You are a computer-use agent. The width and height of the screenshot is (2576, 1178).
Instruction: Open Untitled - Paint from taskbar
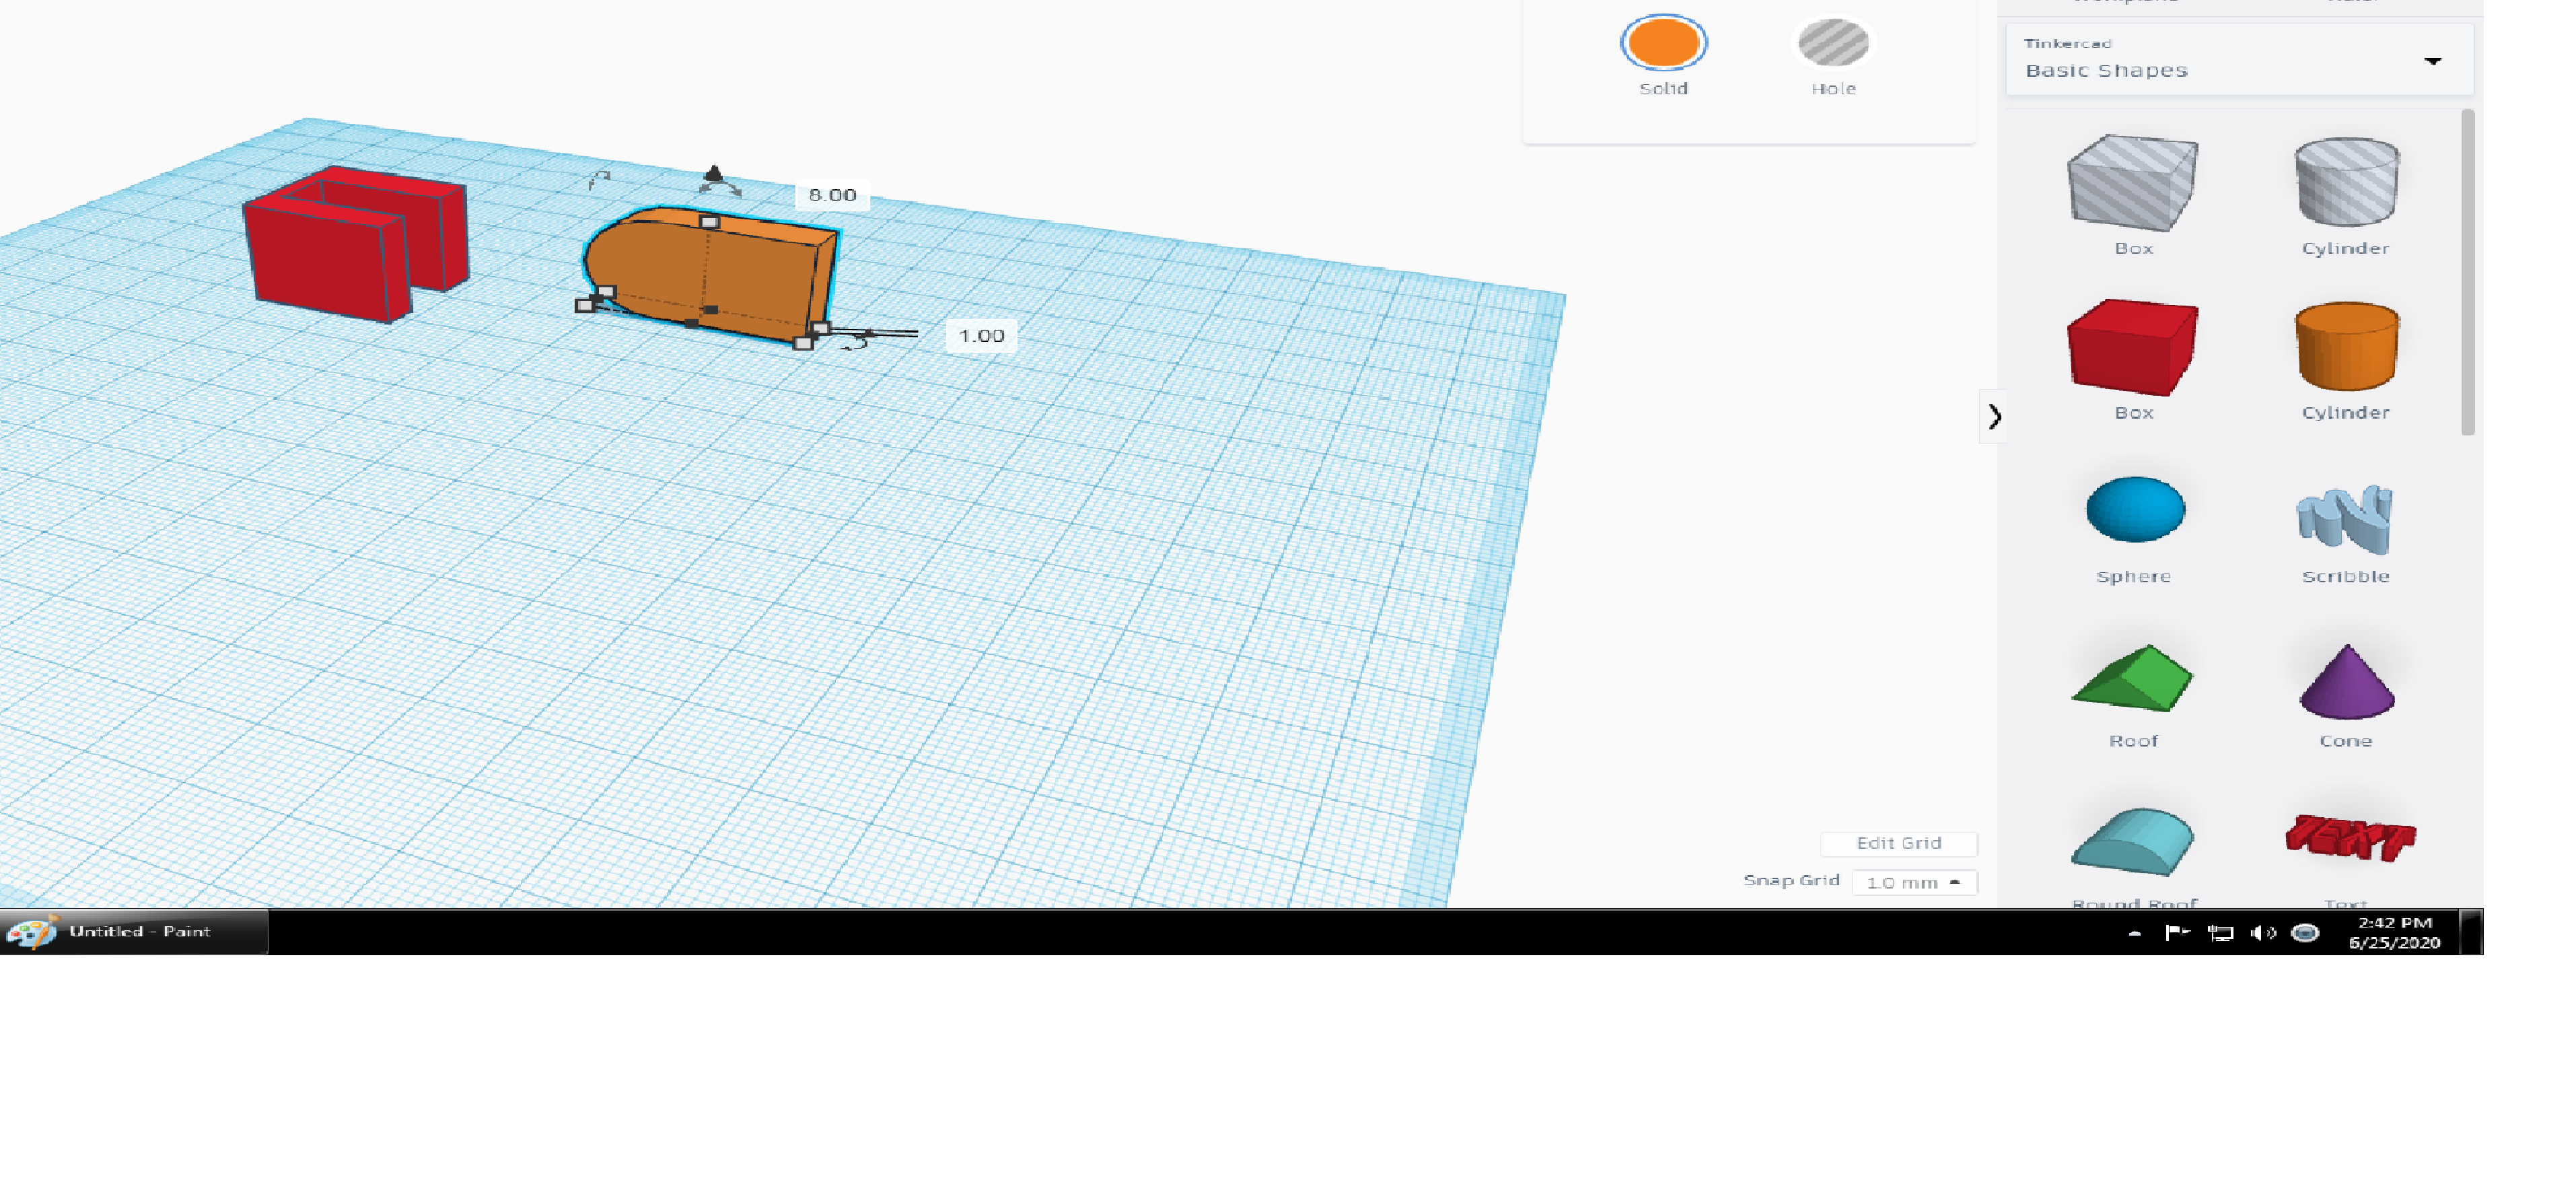[134, 931]
